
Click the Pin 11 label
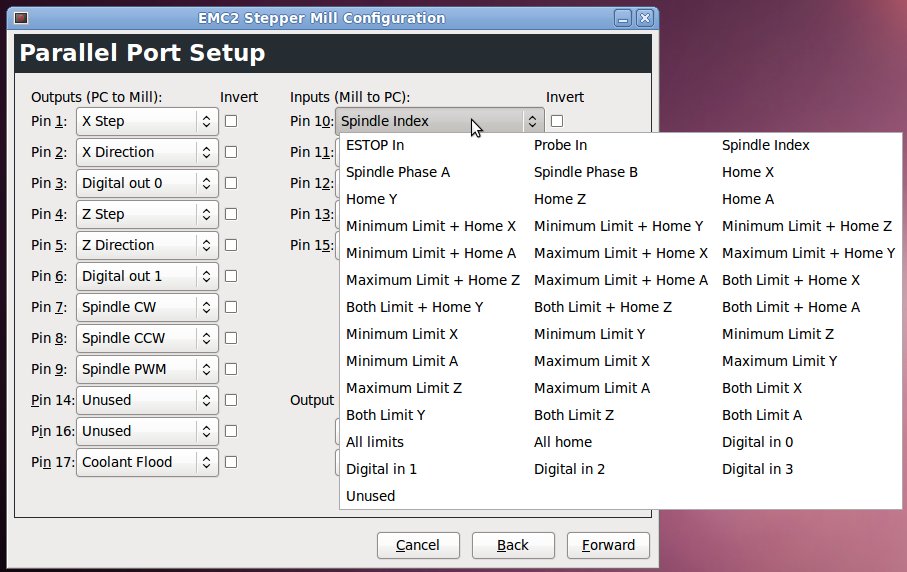coord(311,152)
